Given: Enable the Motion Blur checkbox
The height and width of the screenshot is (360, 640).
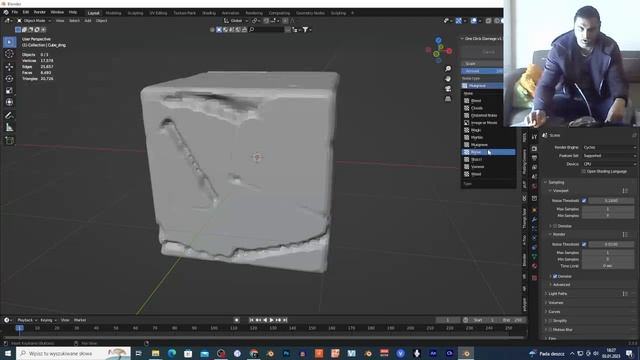Looking at the screenshot, I should tap(550, 330).
